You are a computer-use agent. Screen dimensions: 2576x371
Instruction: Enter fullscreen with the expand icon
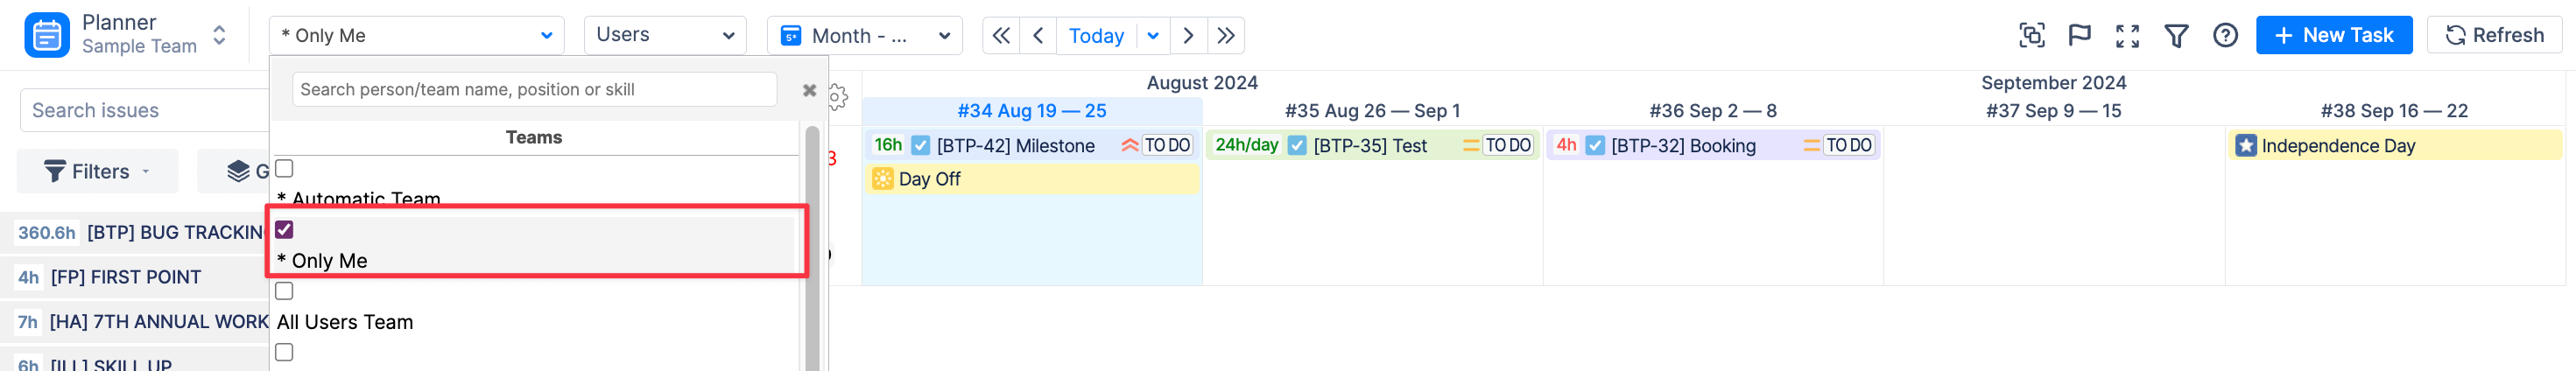tap(2127, 36)
